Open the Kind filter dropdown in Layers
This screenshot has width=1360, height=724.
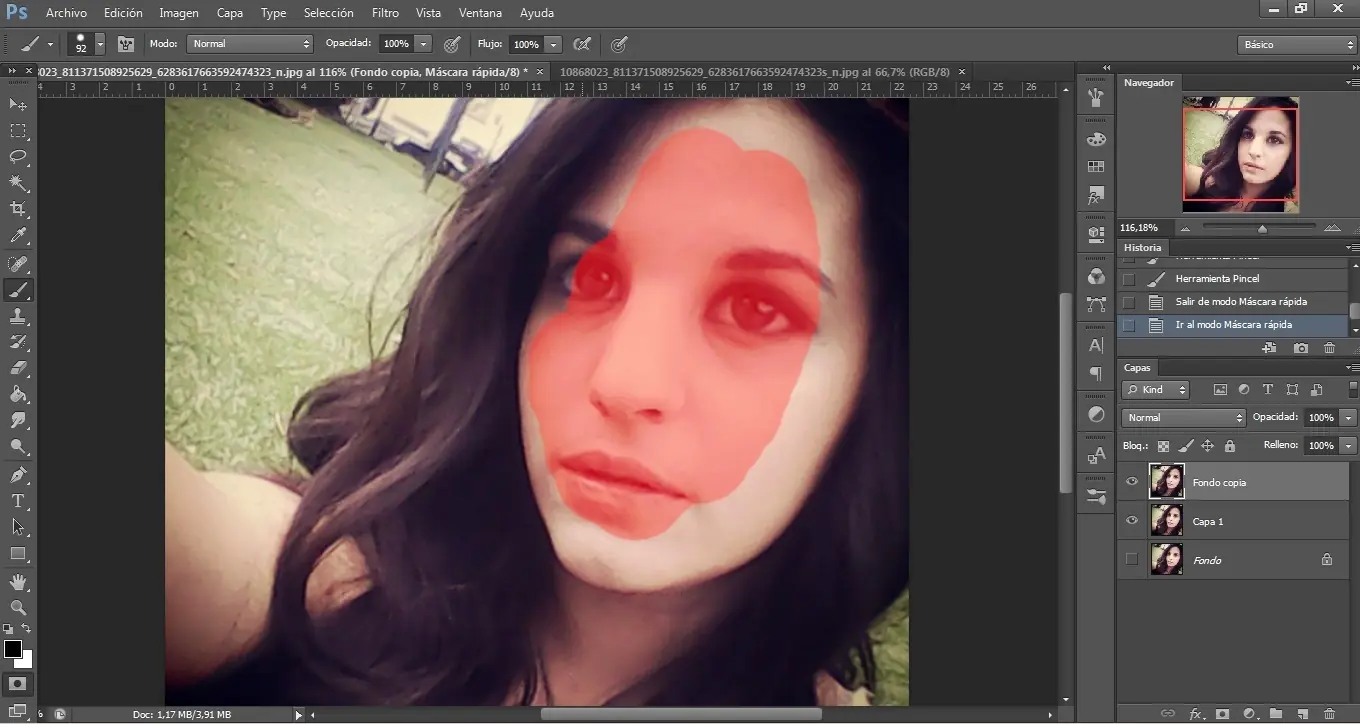(x=1155, y=390)
